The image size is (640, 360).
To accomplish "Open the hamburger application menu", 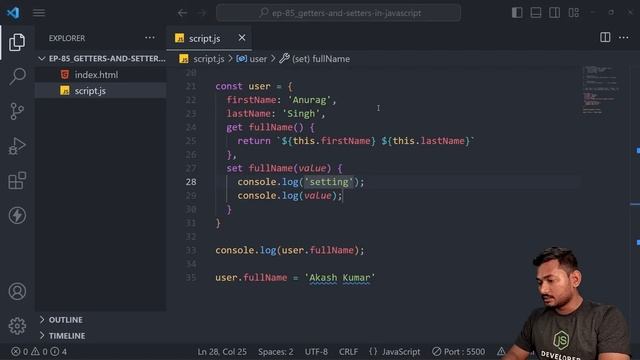I will point(39,13).
